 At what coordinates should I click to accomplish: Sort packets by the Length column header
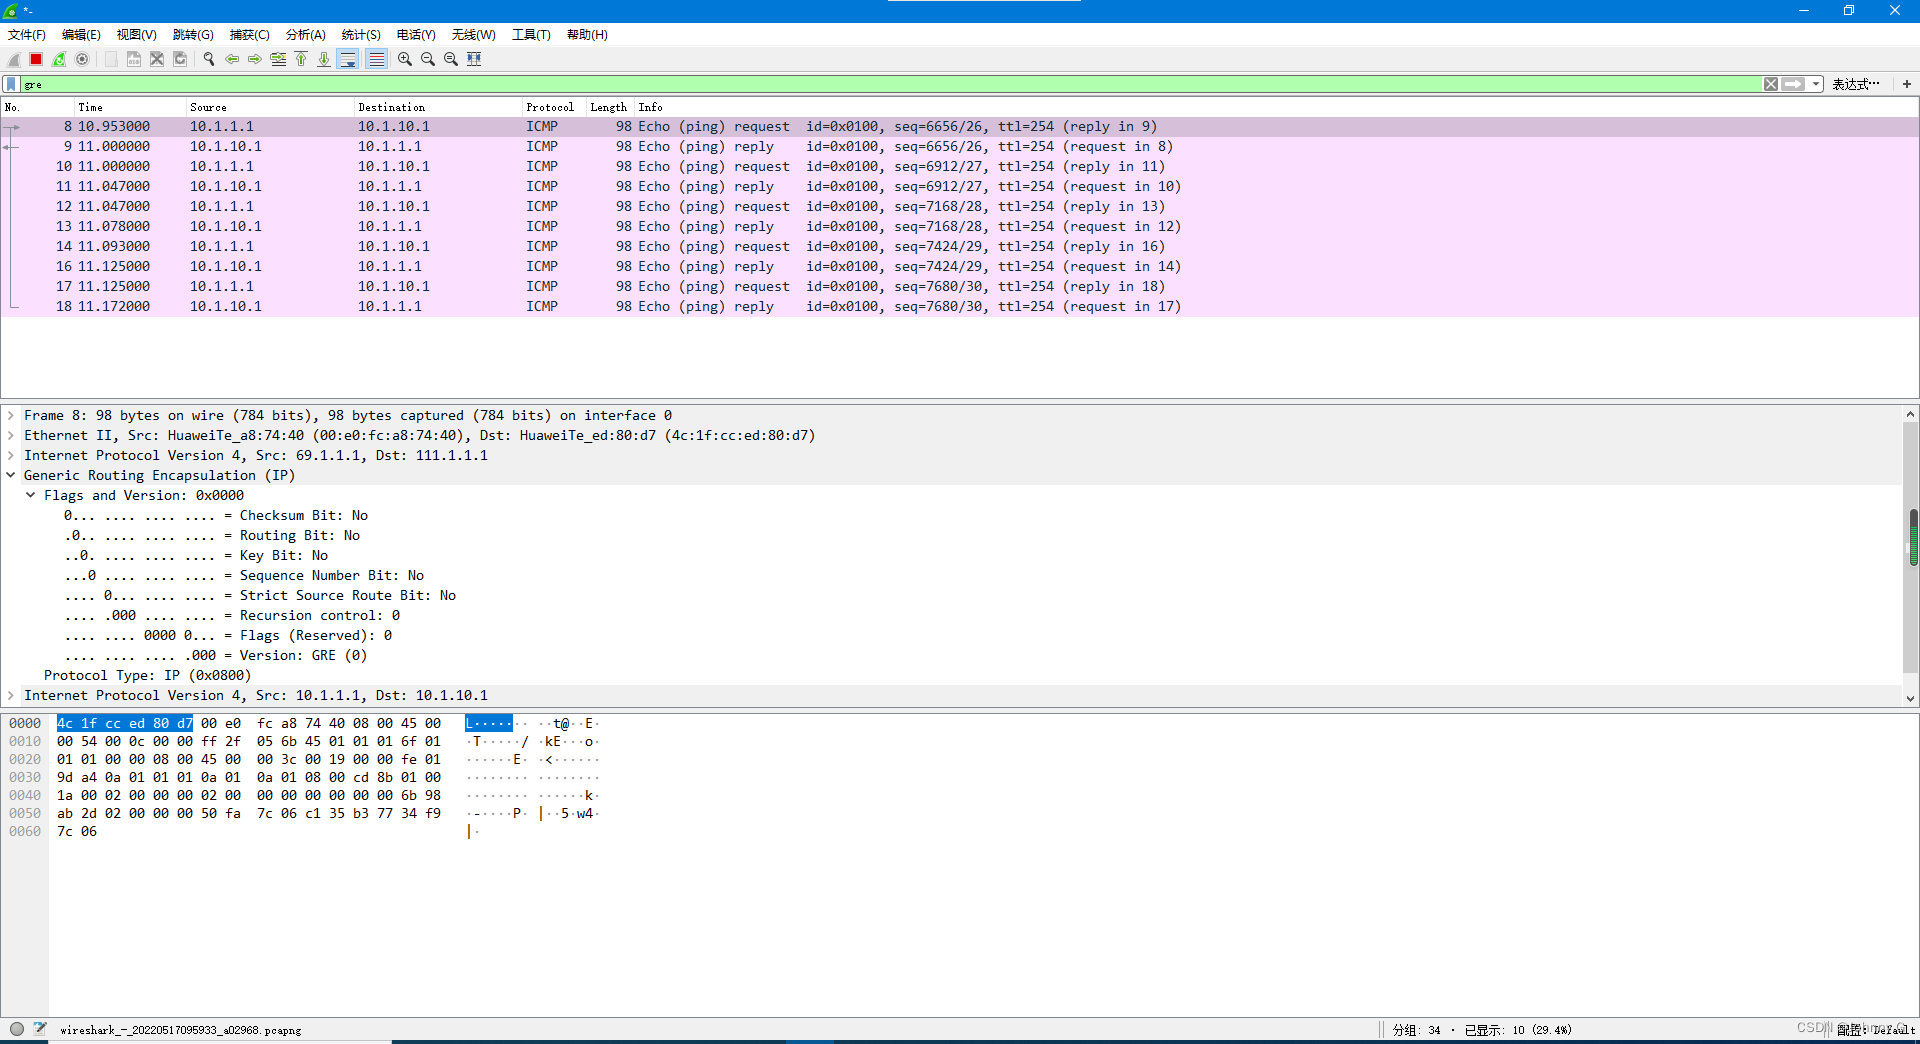(x=610, y=107)
